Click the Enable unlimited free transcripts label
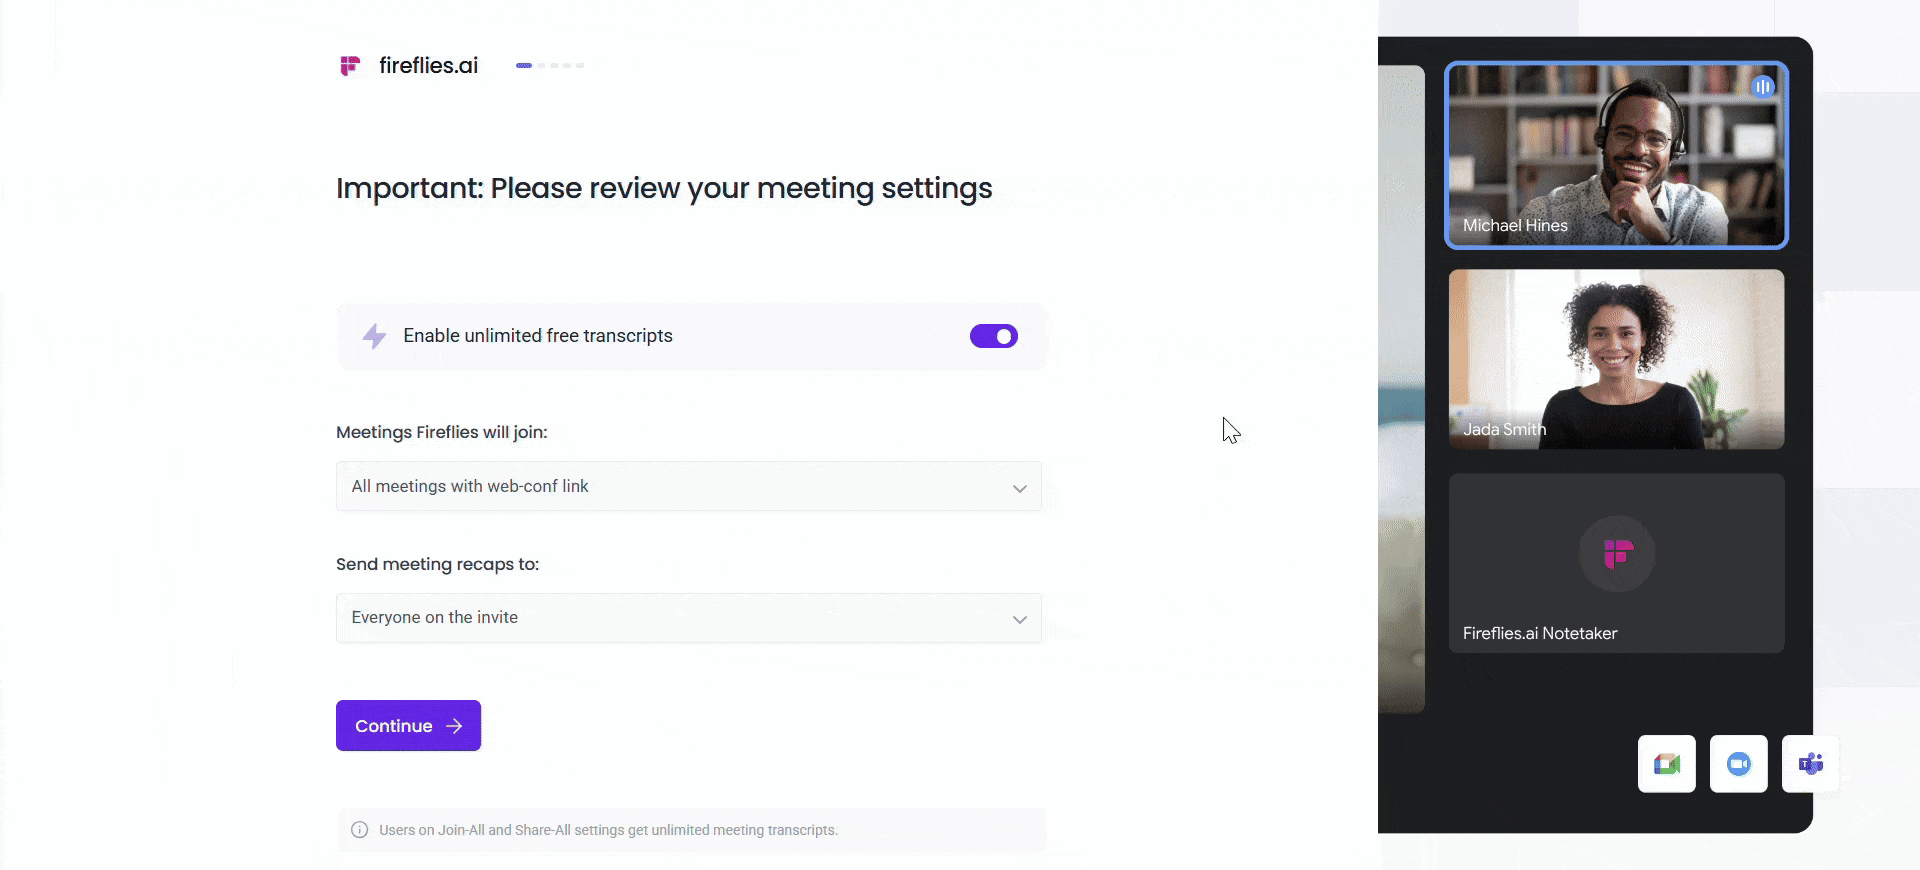The width and height of the screenshot is (1920, 870). tap(538, 336)
